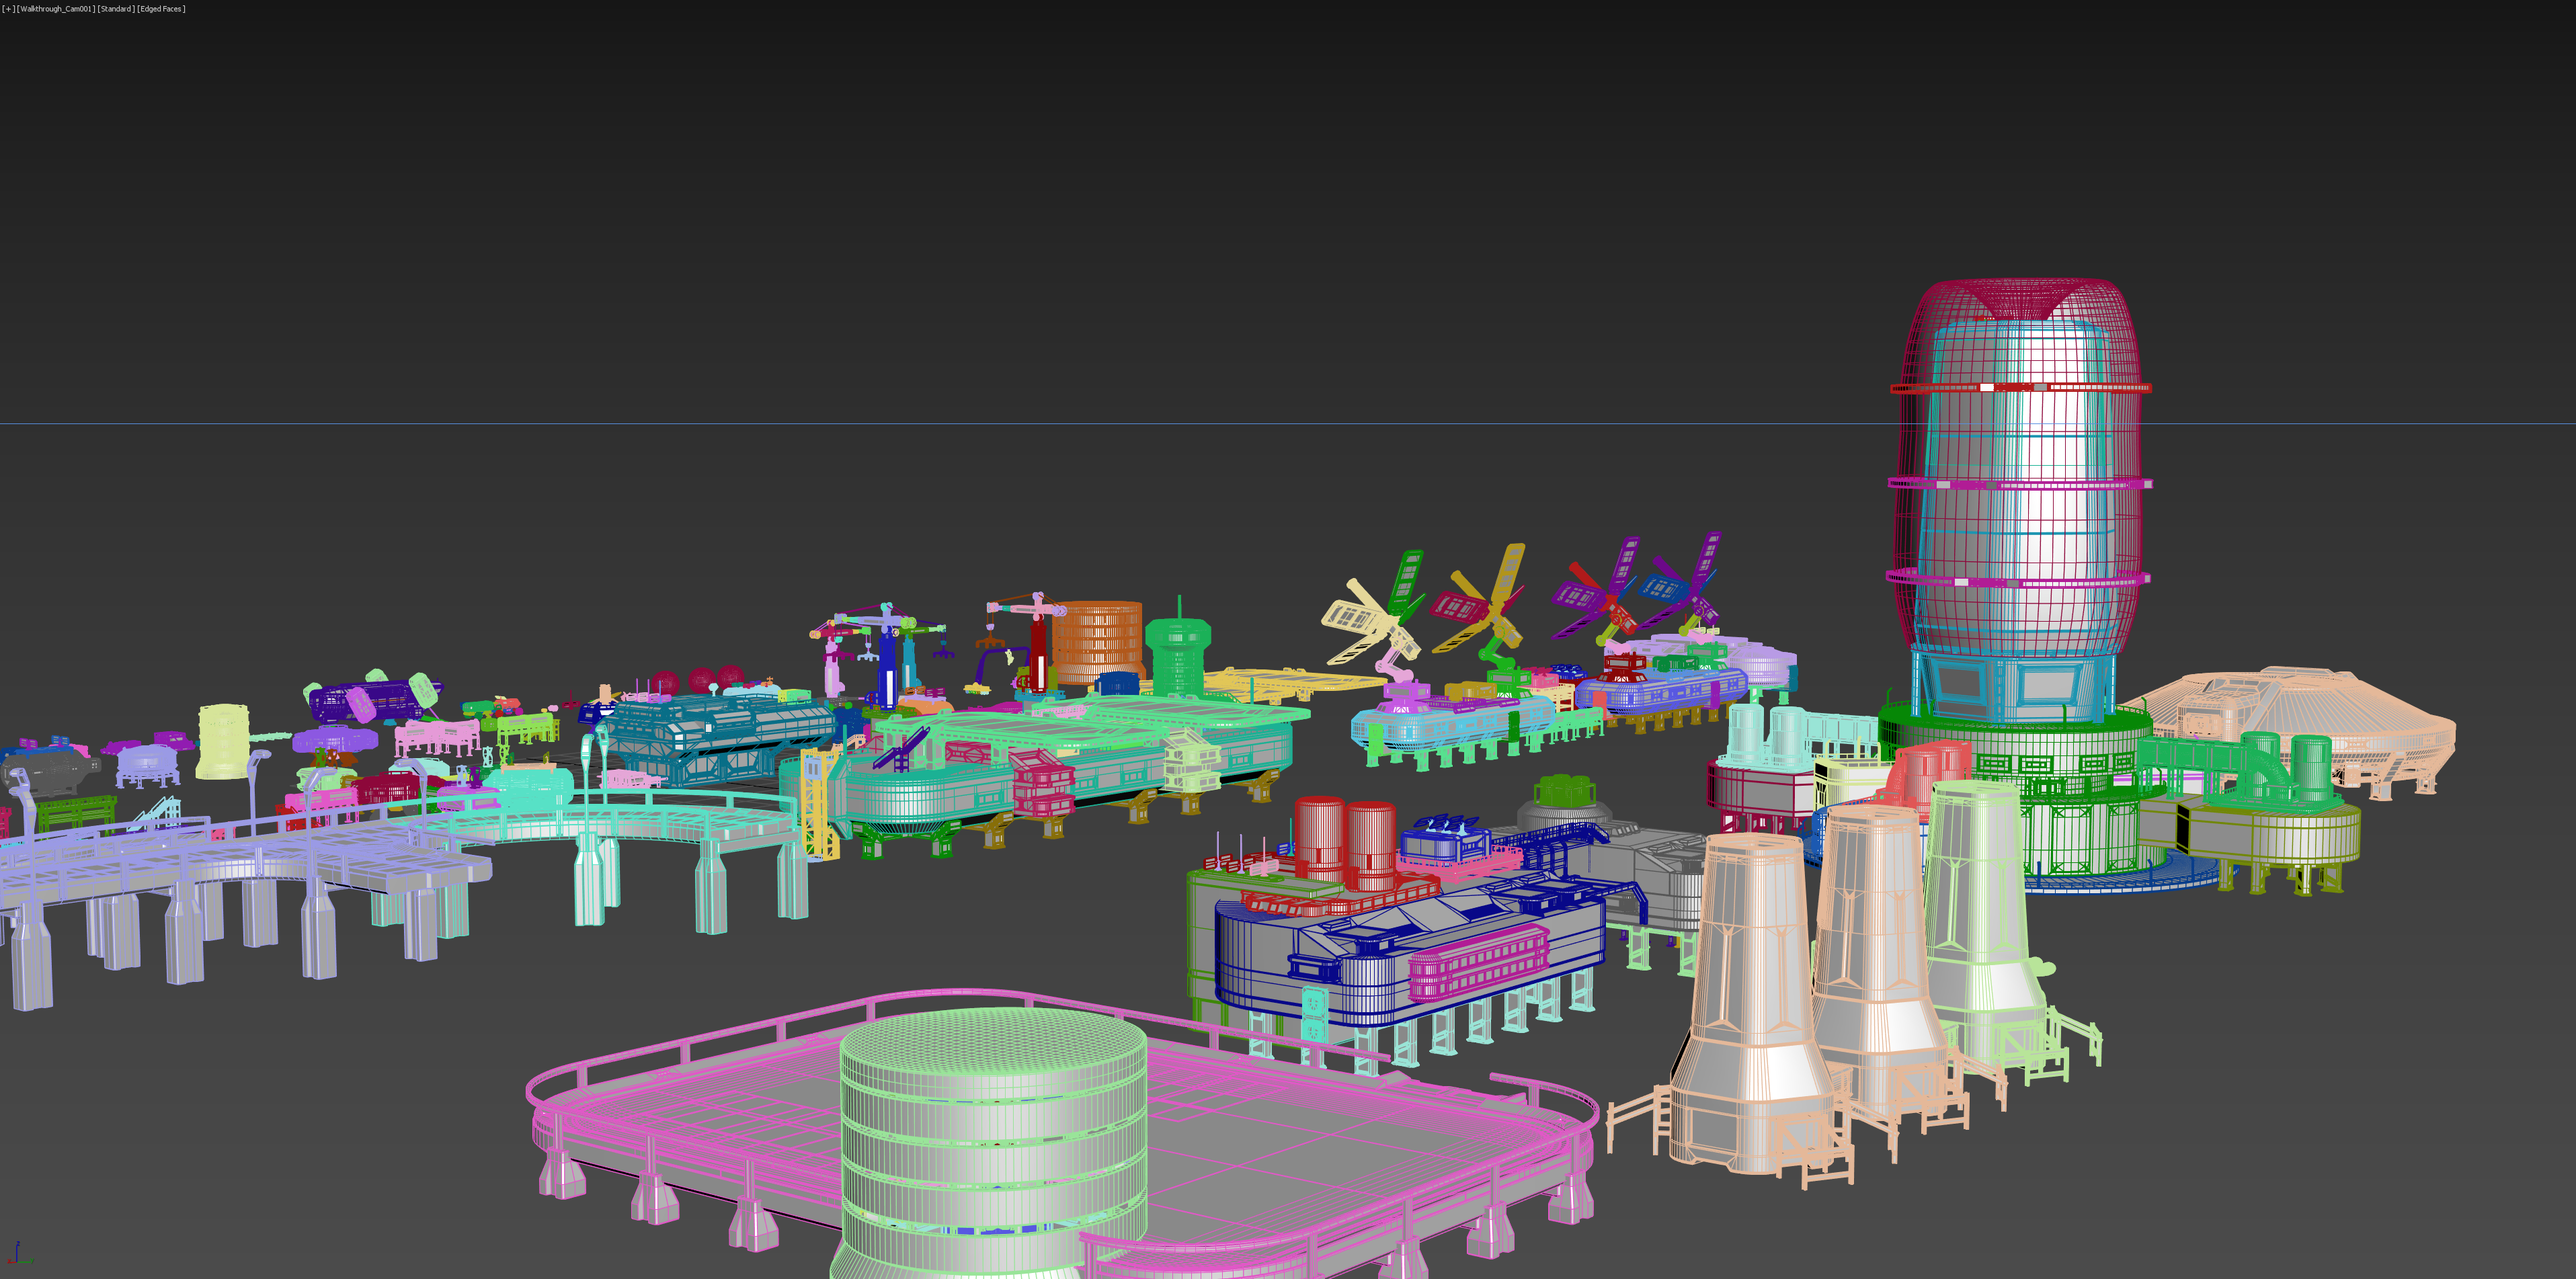Open the Walkthrough_Cam001 viewport label menu
The height and width of the screenshot is (1279, 2576).
(x=56, y=9)
